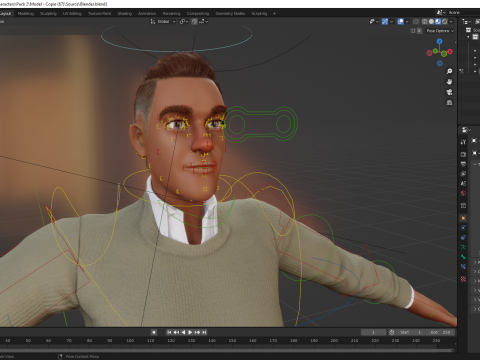Click the negative Z axis on gizmo
This screenshot has height=360, width=480.
coord(440,63)
